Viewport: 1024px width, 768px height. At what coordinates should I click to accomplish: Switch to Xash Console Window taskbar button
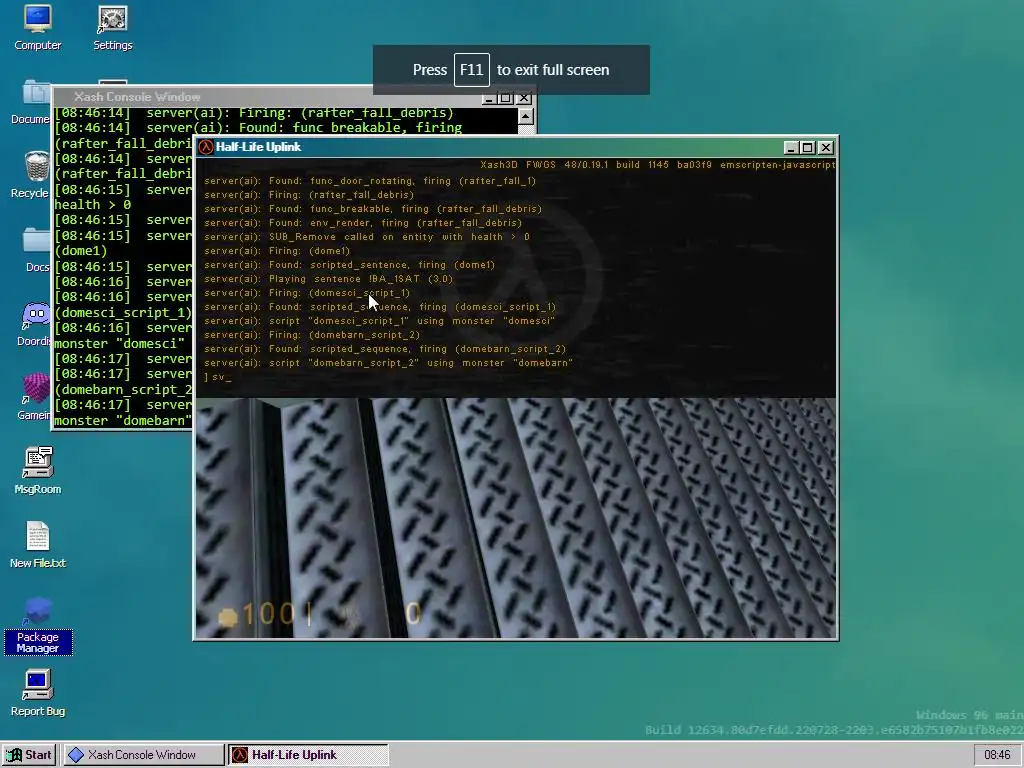[142, 755]
